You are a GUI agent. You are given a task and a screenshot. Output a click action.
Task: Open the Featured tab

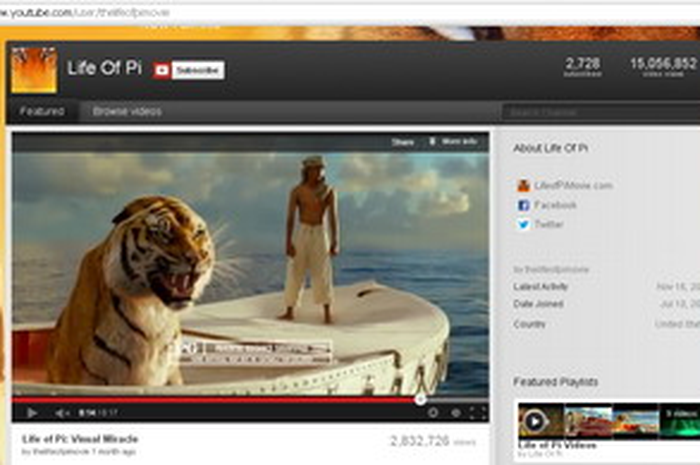tap(42, 111)
